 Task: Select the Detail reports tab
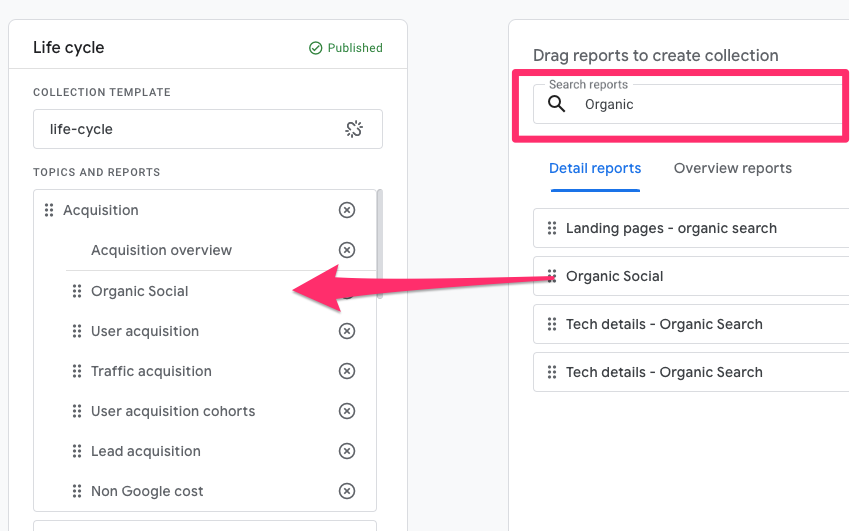coord(595,168)
